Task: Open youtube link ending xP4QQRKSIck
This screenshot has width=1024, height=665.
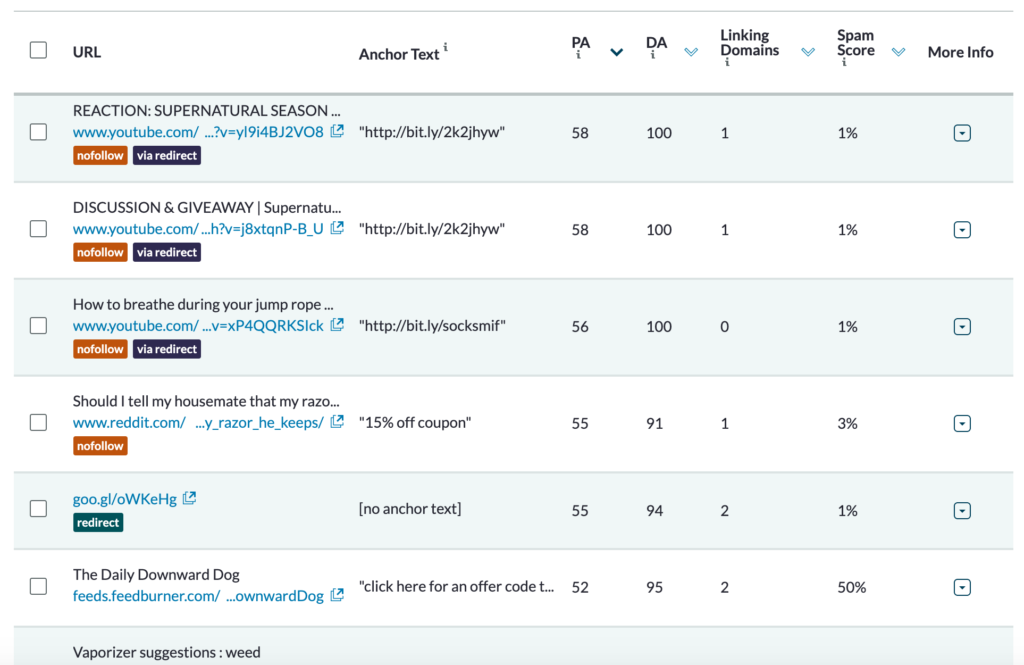Action: [x=198, y=325]
